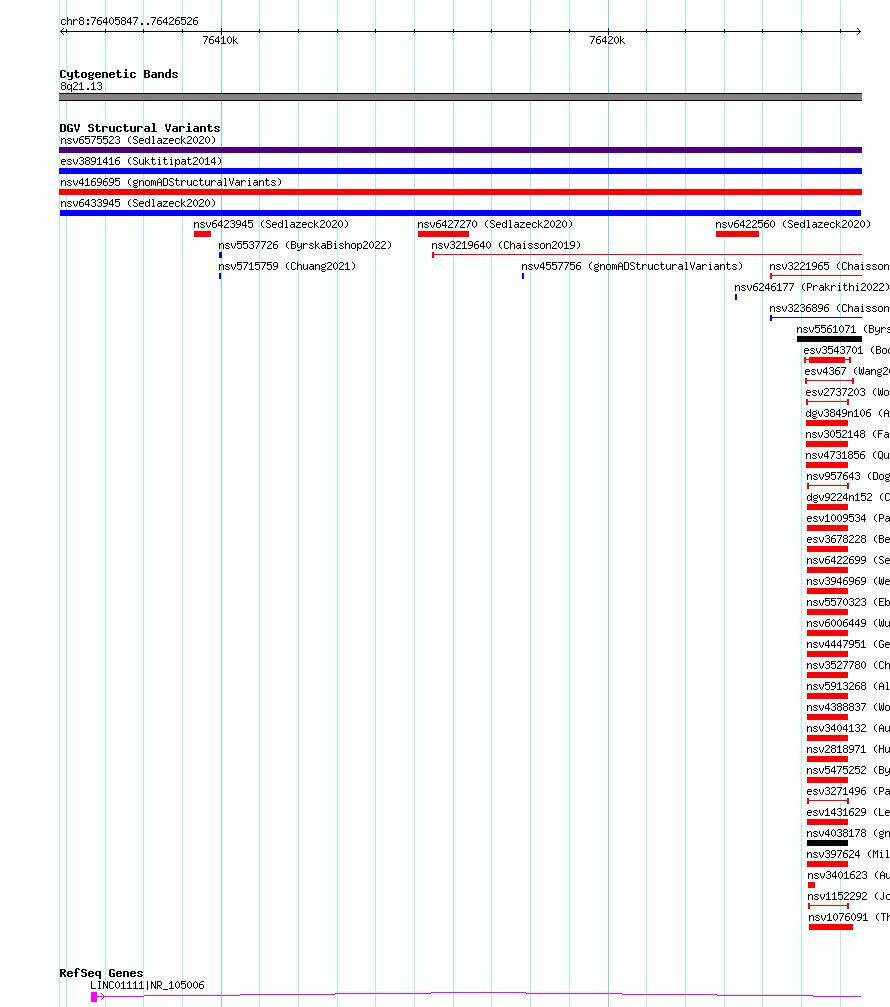890x1007 pixels.
Task: Select the gray 8q21.13 cytogenetic band bar
Action: click(460, 97)
